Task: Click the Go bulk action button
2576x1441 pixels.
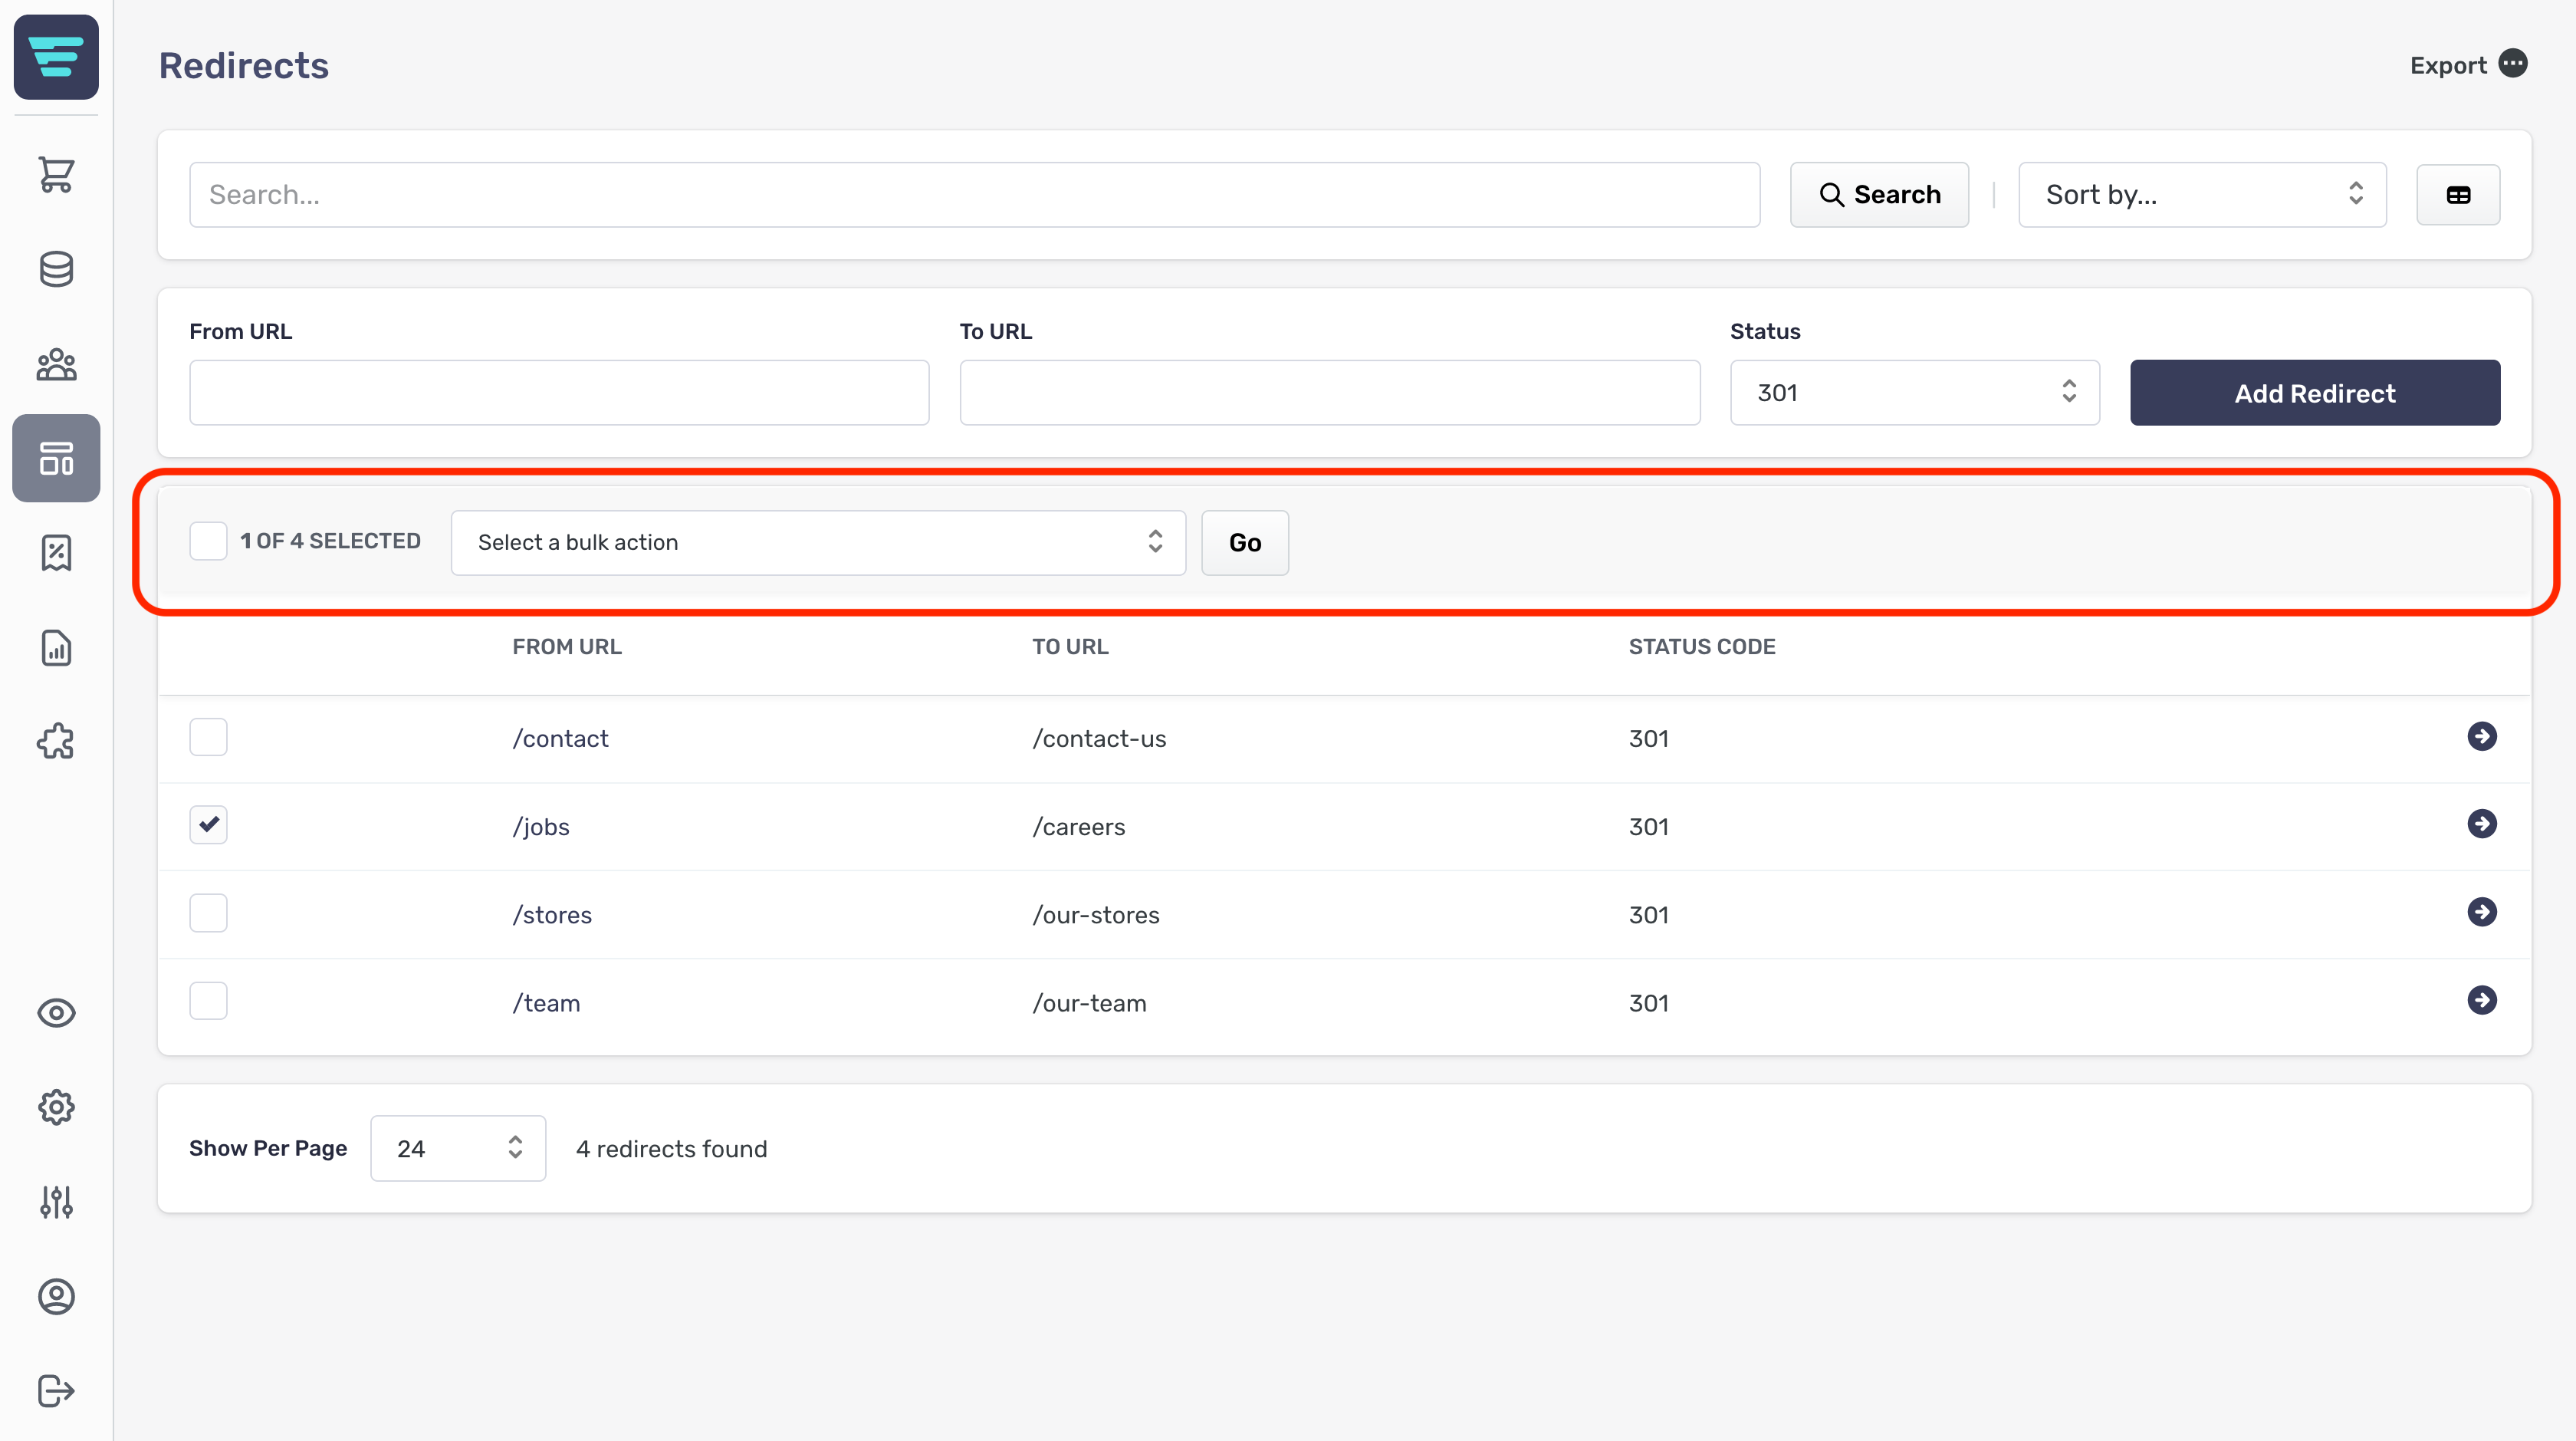Action: pos(1245,542)
